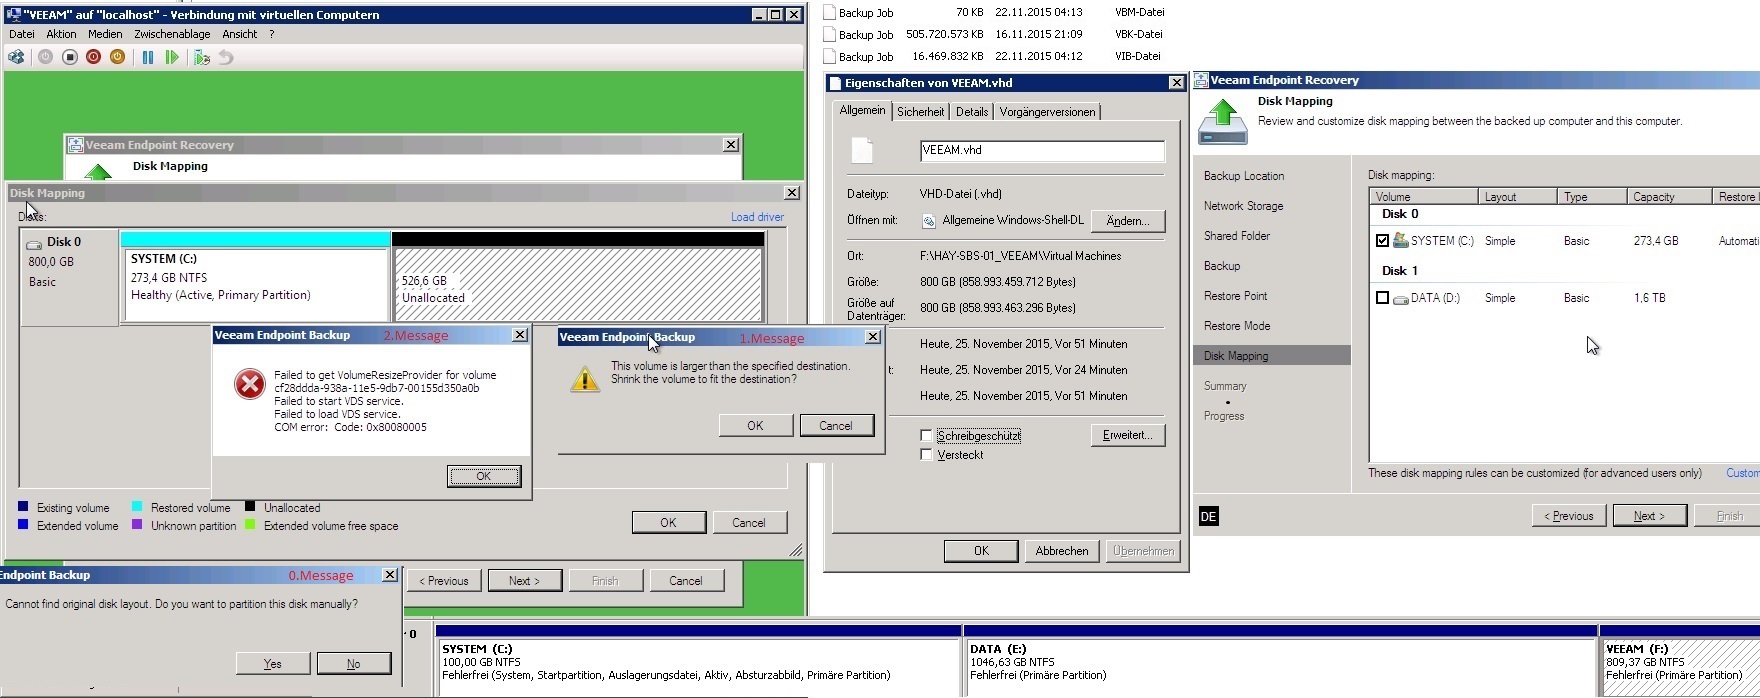Click Cancel in the shrink volume warning dialog
Image resolution: width=1760 pixels, height=698 pixels.
(836, 425)
